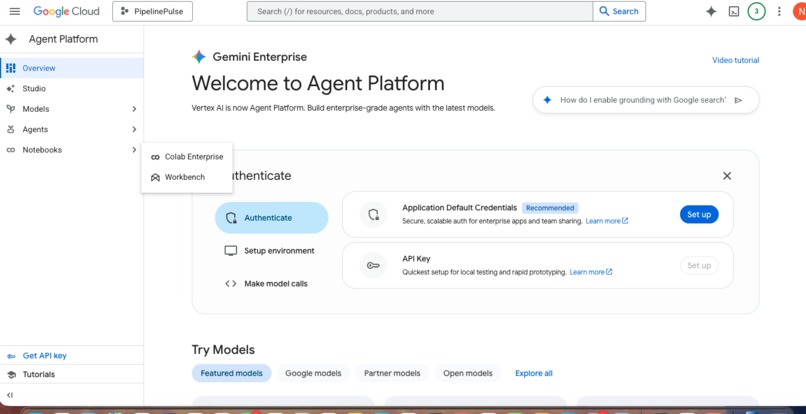The height and width of the screenshot is (414, 806).
Task: Click the Agent Platform sparkle icon in sidebar
Action: tap(11, 39)
